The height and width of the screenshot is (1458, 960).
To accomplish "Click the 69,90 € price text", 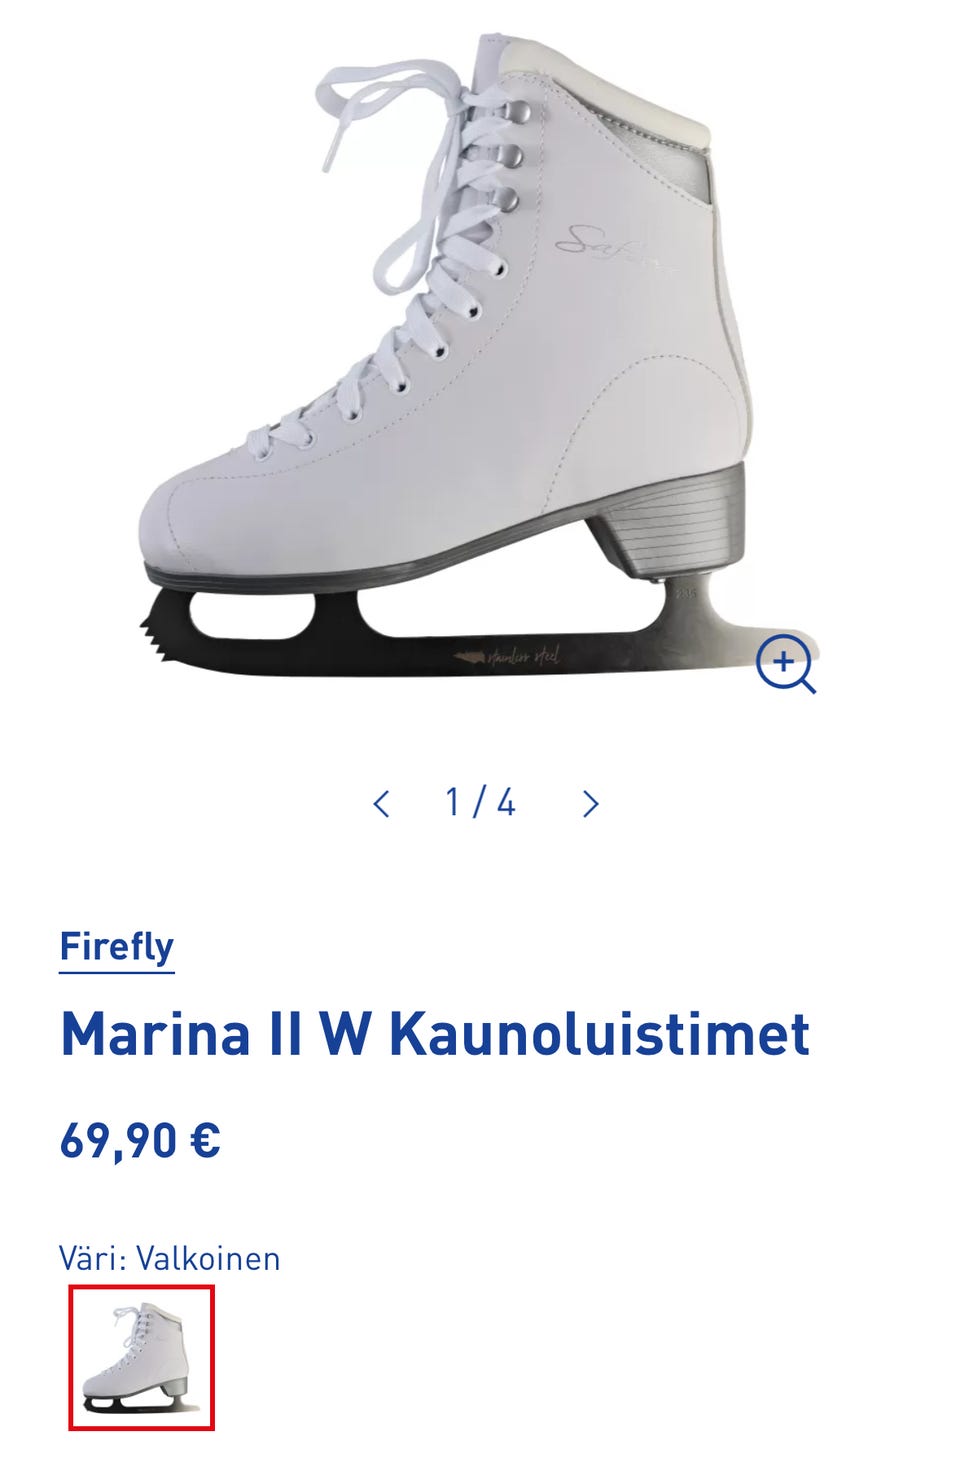I will point(140,1140).
